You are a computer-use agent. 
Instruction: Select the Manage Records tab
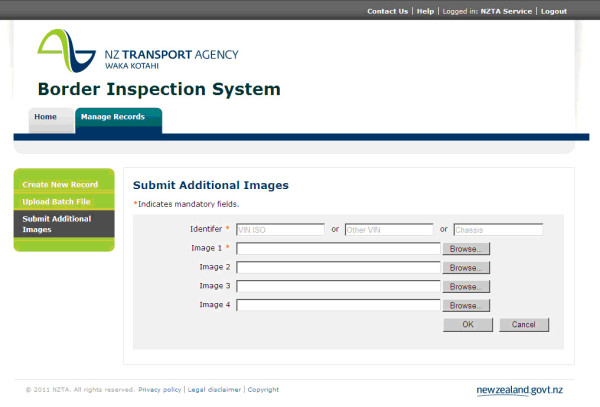pos(112,117)
